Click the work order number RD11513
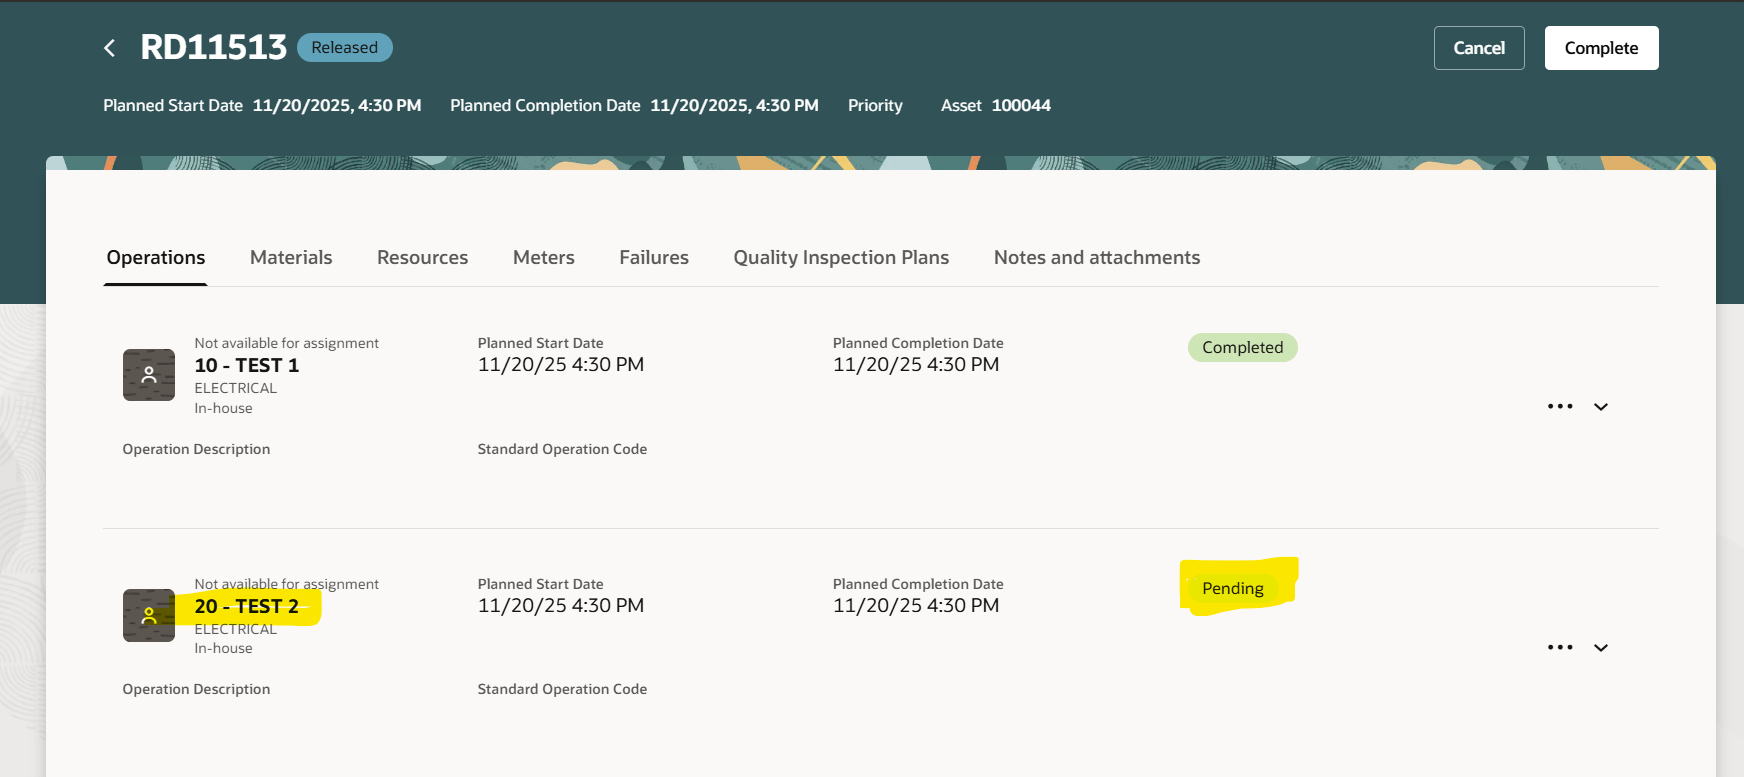Screen dimensions: 1744x777 point(213,47)
